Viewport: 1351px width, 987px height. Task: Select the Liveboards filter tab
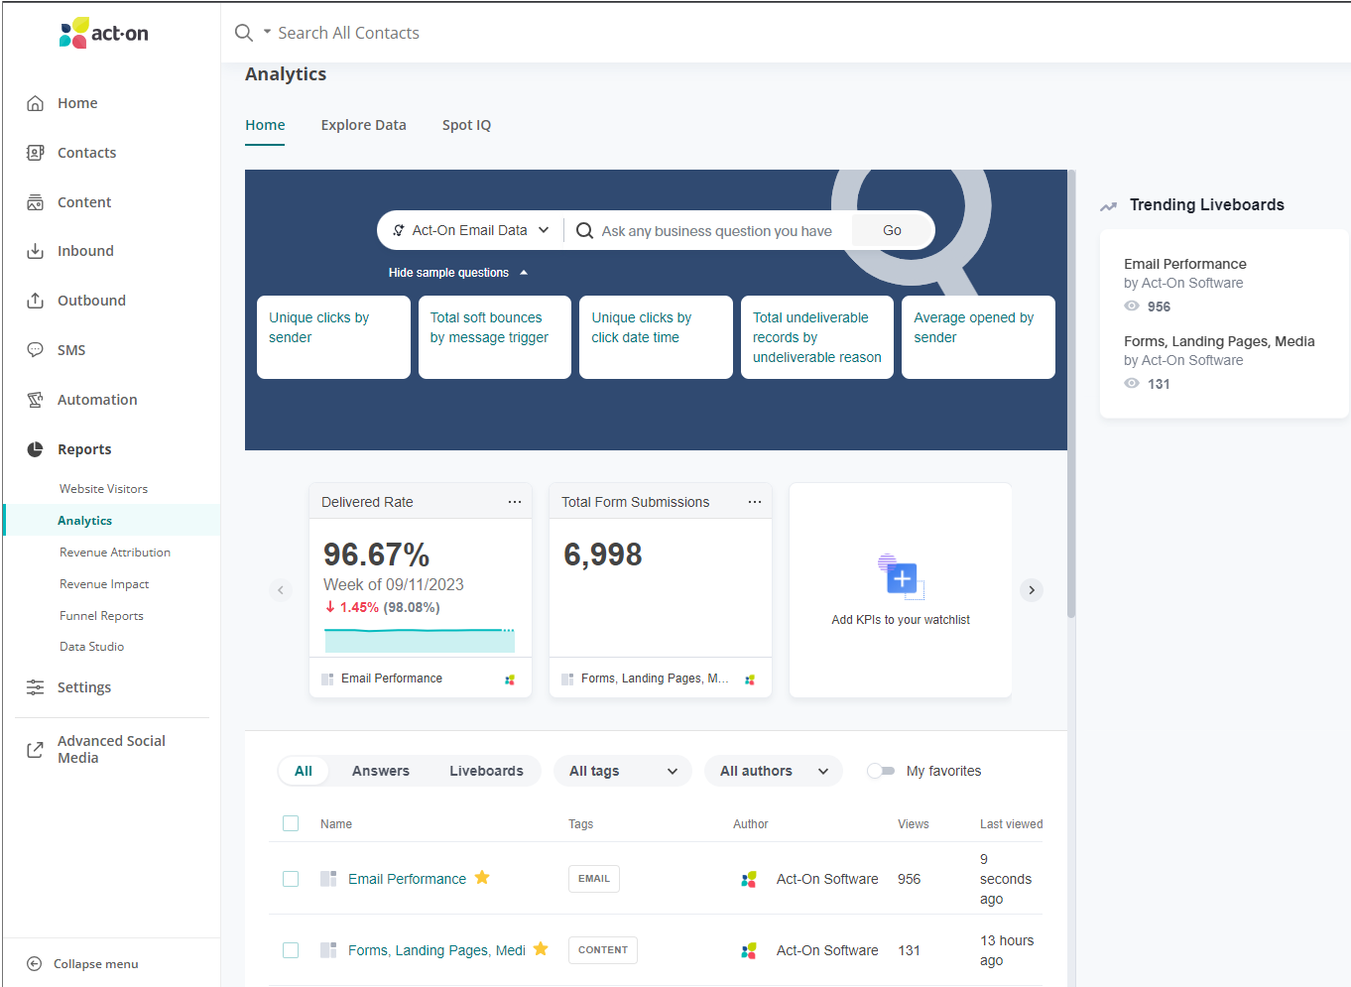tap(486, 771)
